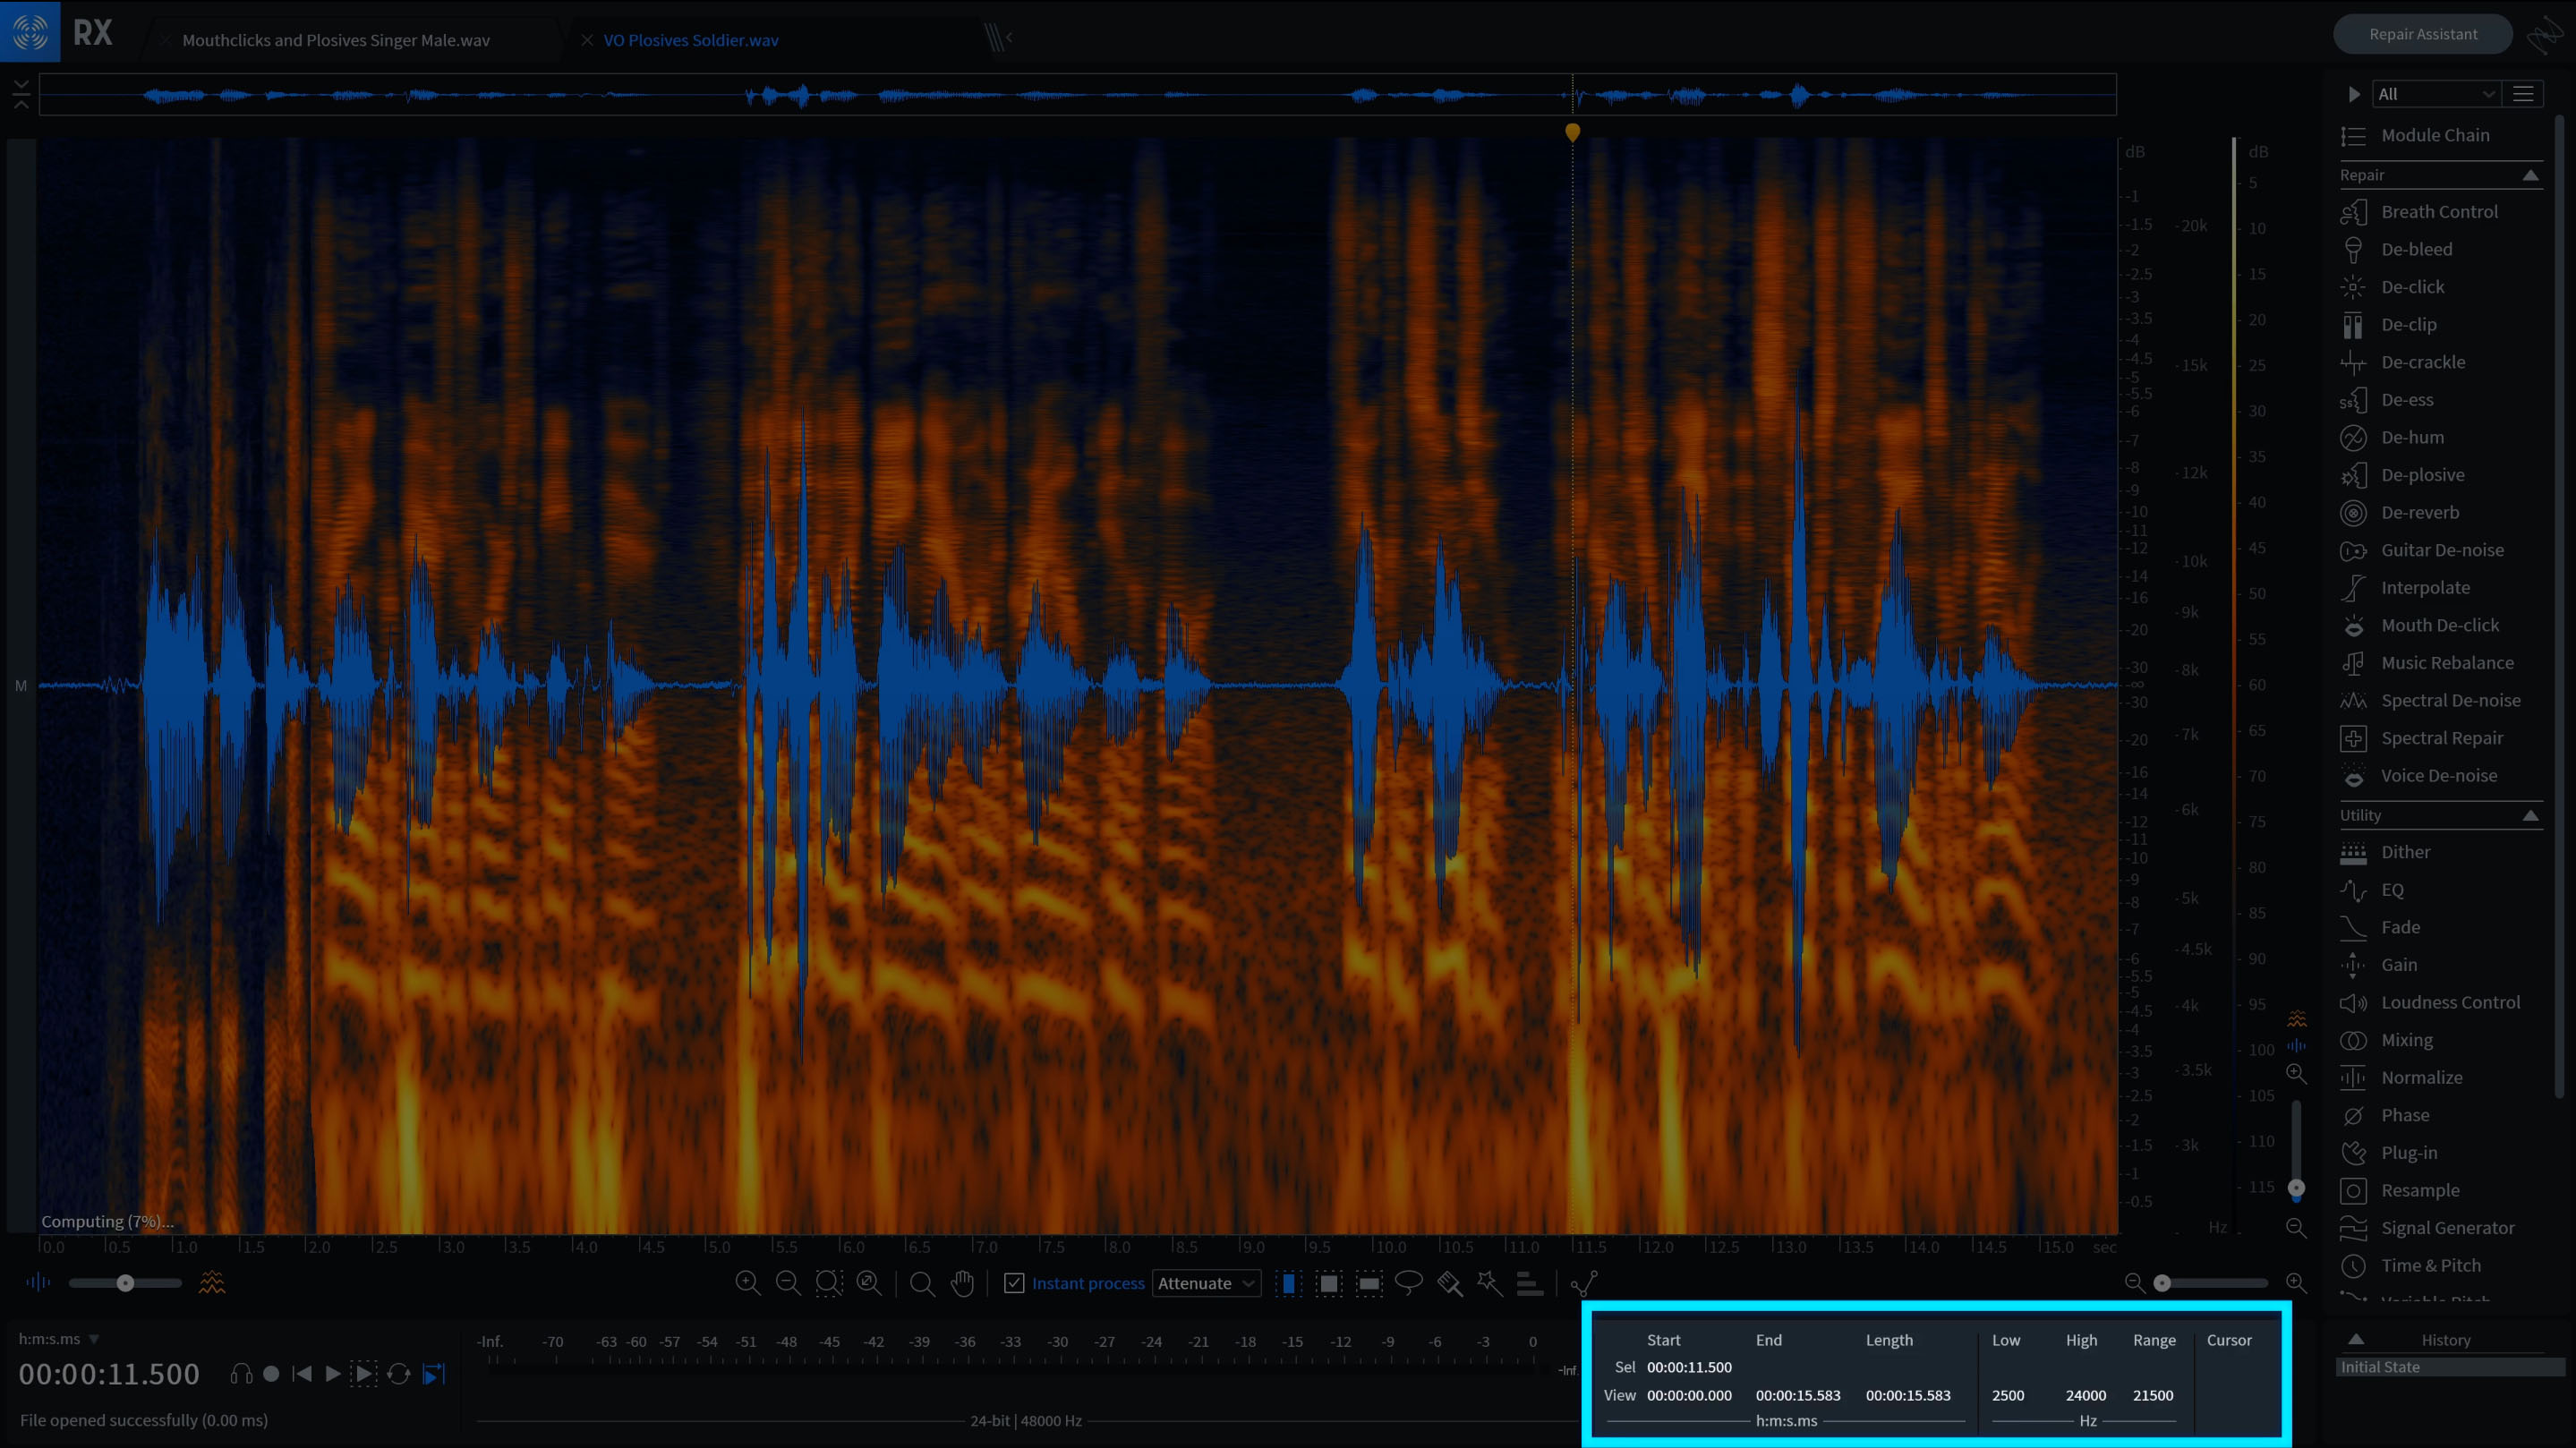
Task: Expand the module panel arrow beside All
Action: click(2353, 94)
